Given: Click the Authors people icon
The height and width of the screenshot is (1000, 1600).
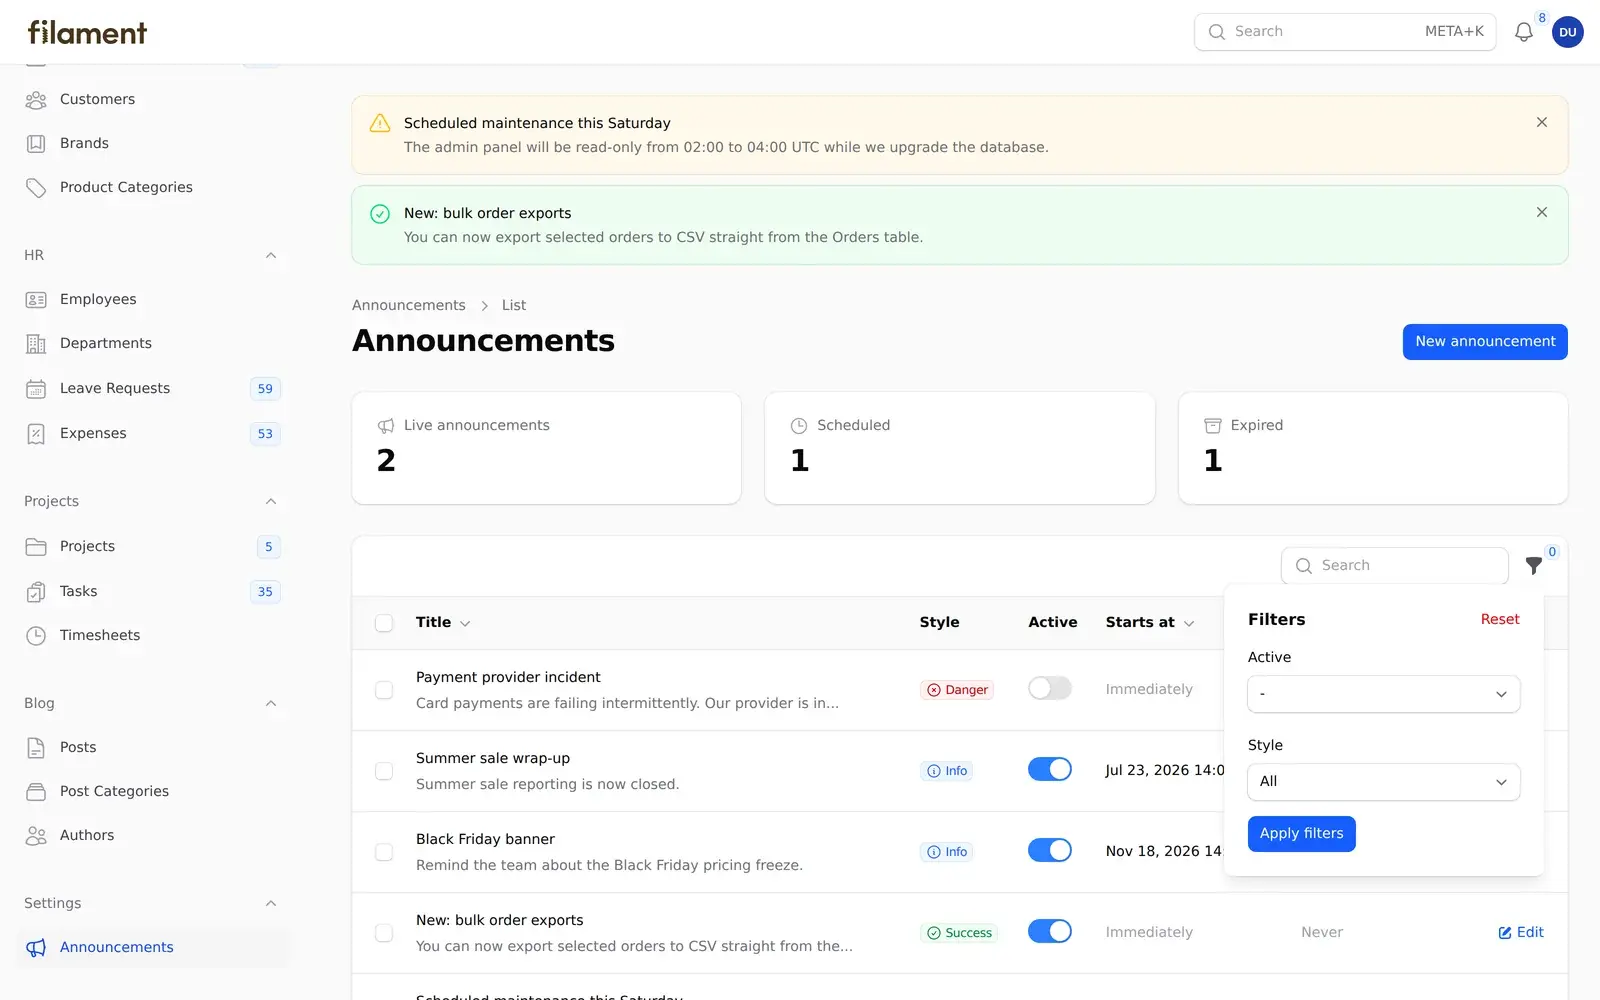Looking at the screenshot, I should click(x=36, y=836).
